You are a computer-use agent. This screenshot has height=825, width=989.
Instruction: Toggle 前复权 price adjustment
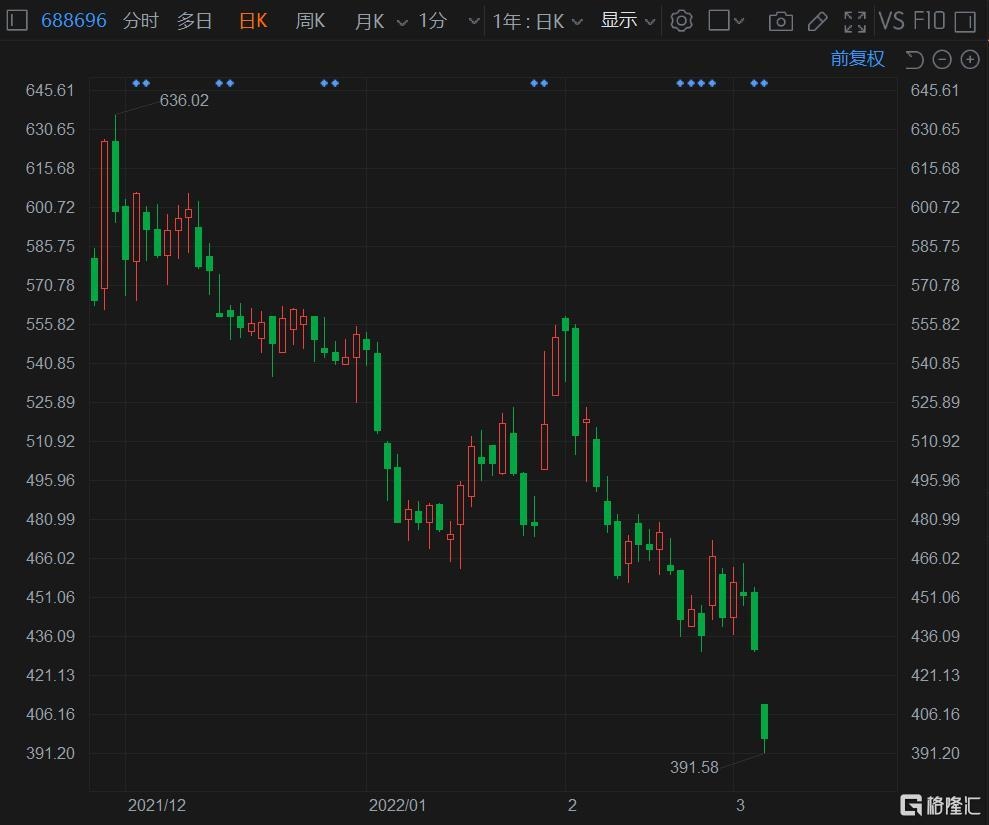(x=857, y=59)
